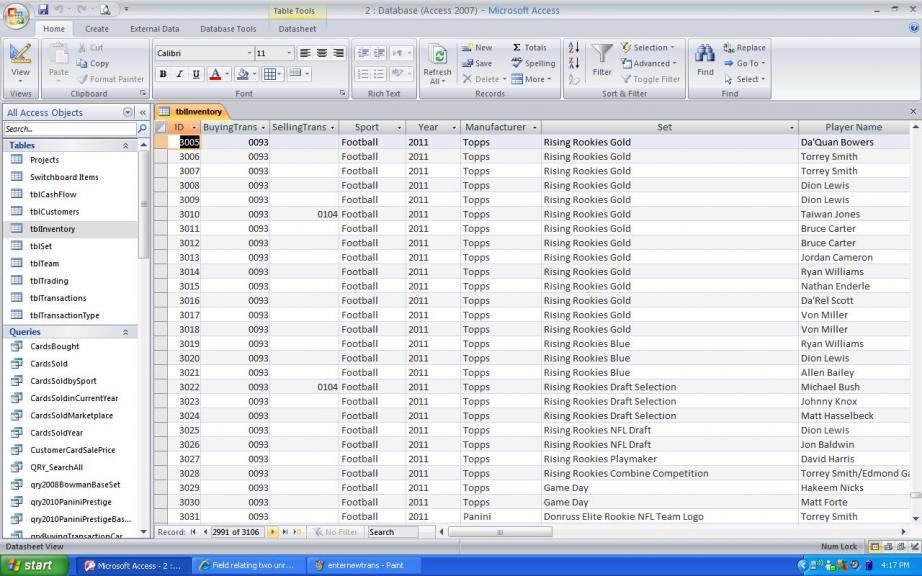Click the Gridlines icon in Font group

270,74
